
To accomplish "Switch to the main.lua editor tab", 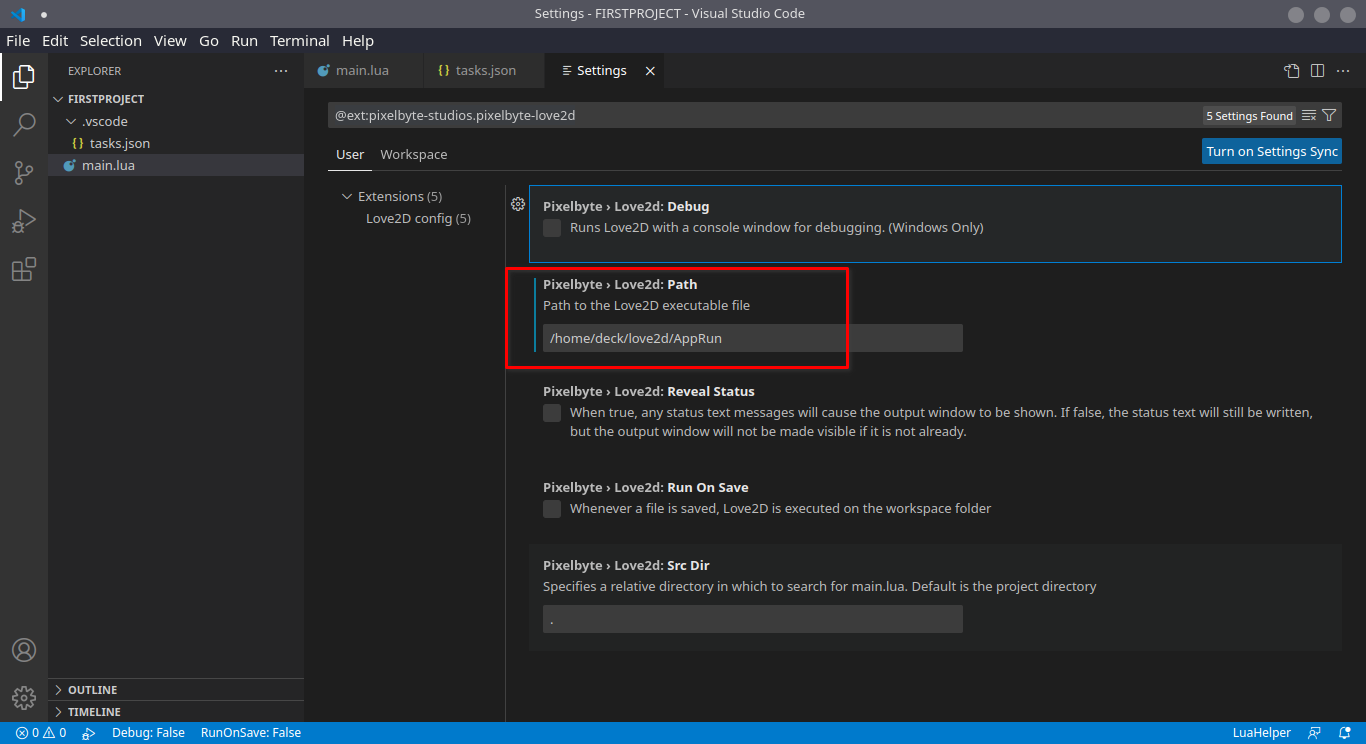I will [363, 71].
